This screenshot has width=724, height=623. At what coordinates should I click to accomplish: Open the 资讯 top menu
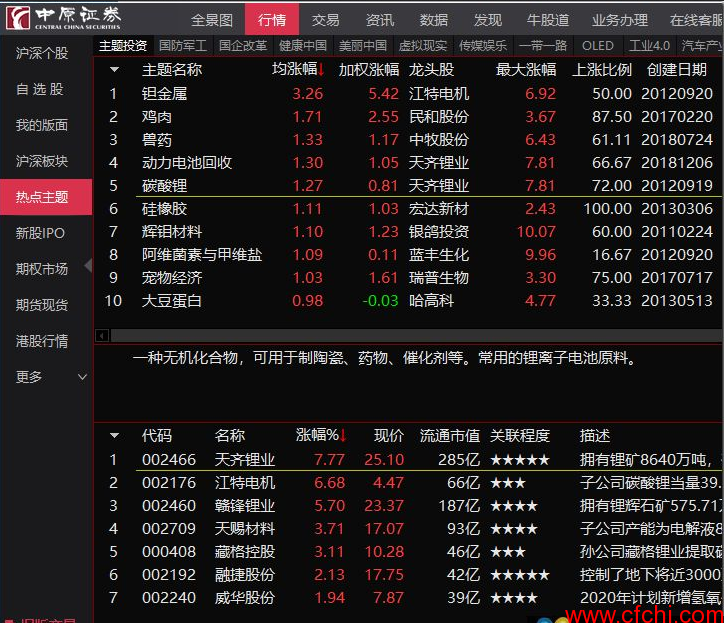coord(380,20)
